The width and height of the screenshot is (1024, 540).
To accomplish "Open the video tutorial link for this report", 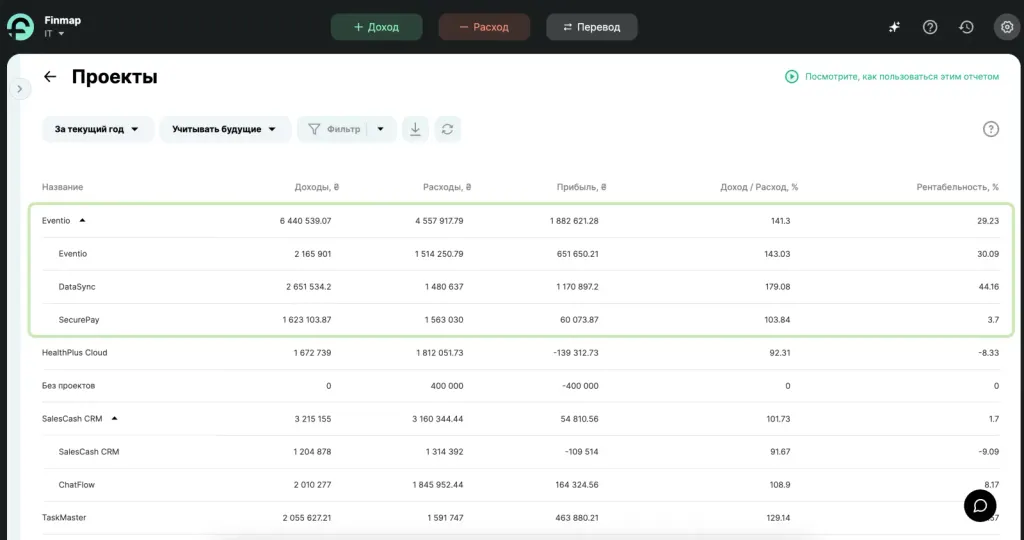I will pyautogui.click(x=892, y=76).
